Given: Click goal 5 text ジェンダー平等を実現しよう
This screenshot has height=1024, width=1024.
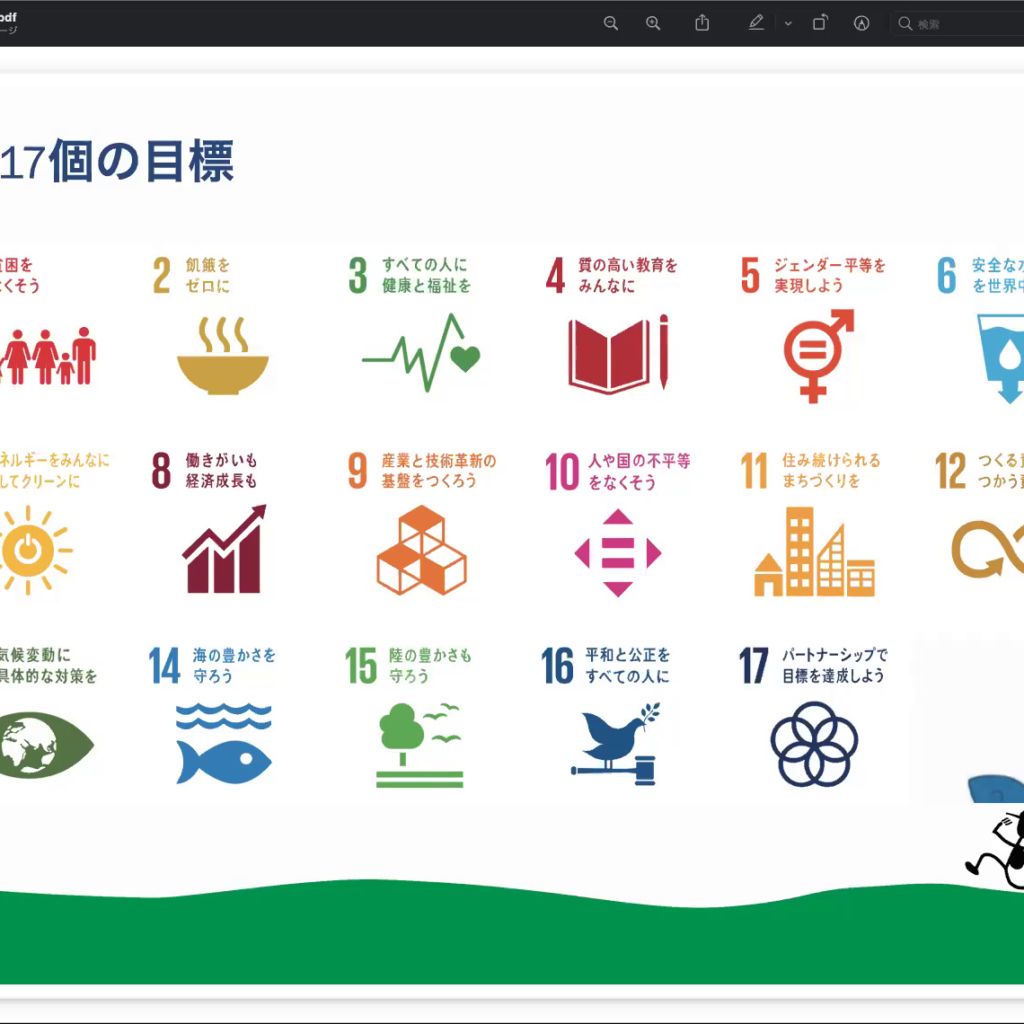Looking at the screenshot, I should (x=829, y=275).
